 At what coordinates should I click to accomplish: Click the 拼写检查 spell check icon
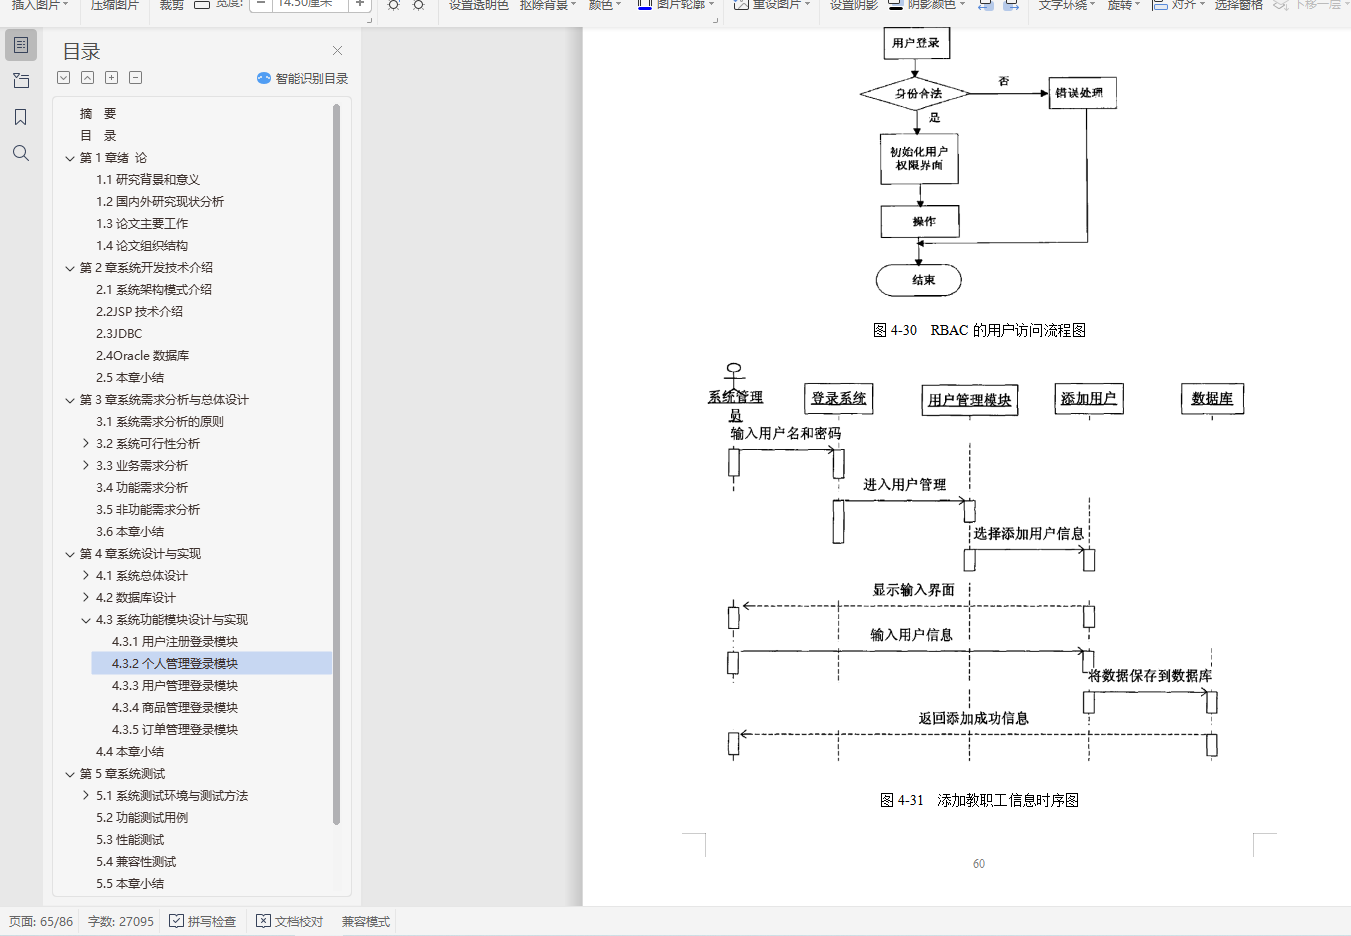coord(176,921)
